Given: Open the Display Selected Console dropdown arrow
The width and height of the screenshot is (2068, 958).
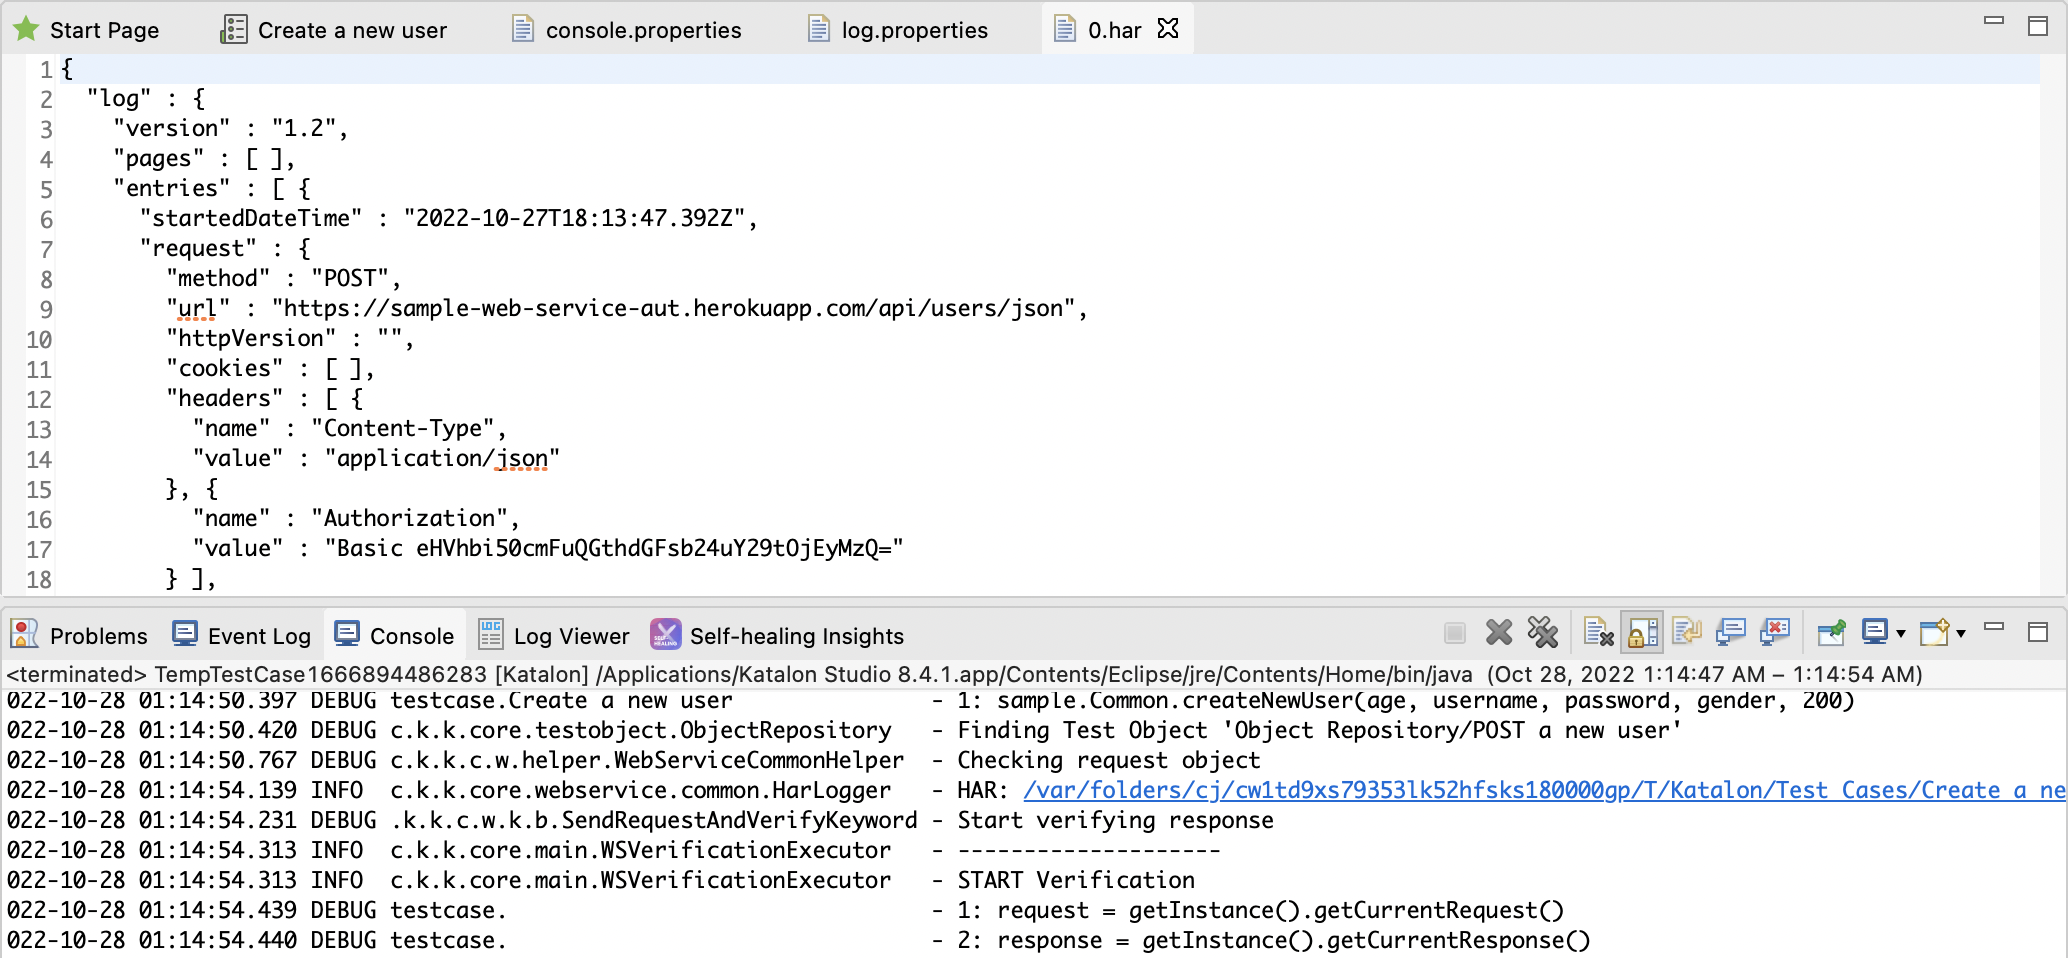Looking at the screenshot, I should [x=1901, y=634].
